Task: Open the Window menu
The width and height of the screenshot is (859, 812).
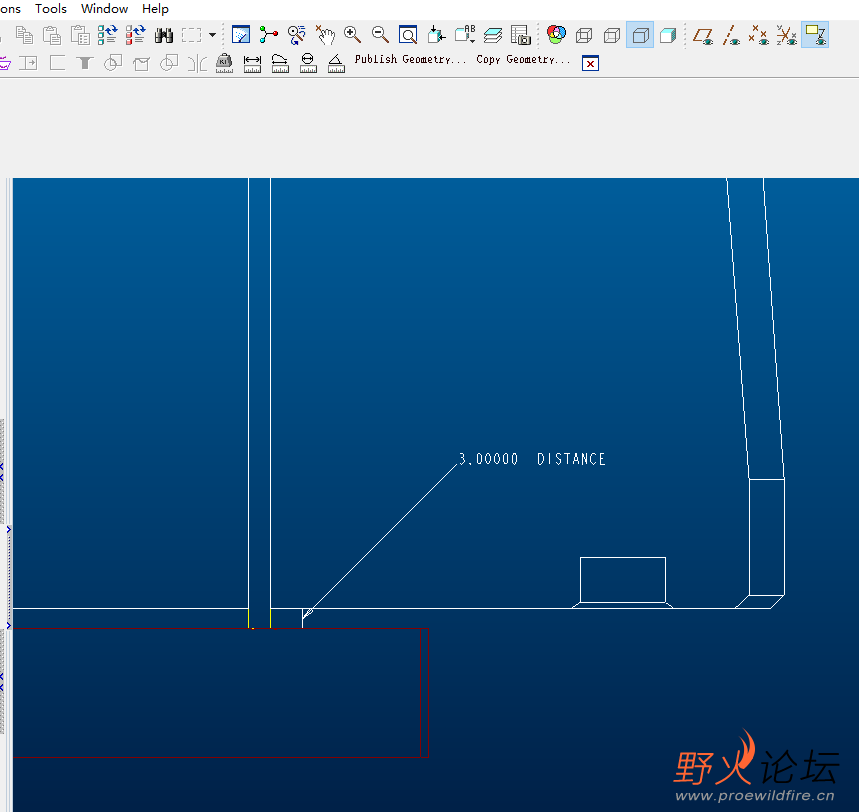Action: 104,9
